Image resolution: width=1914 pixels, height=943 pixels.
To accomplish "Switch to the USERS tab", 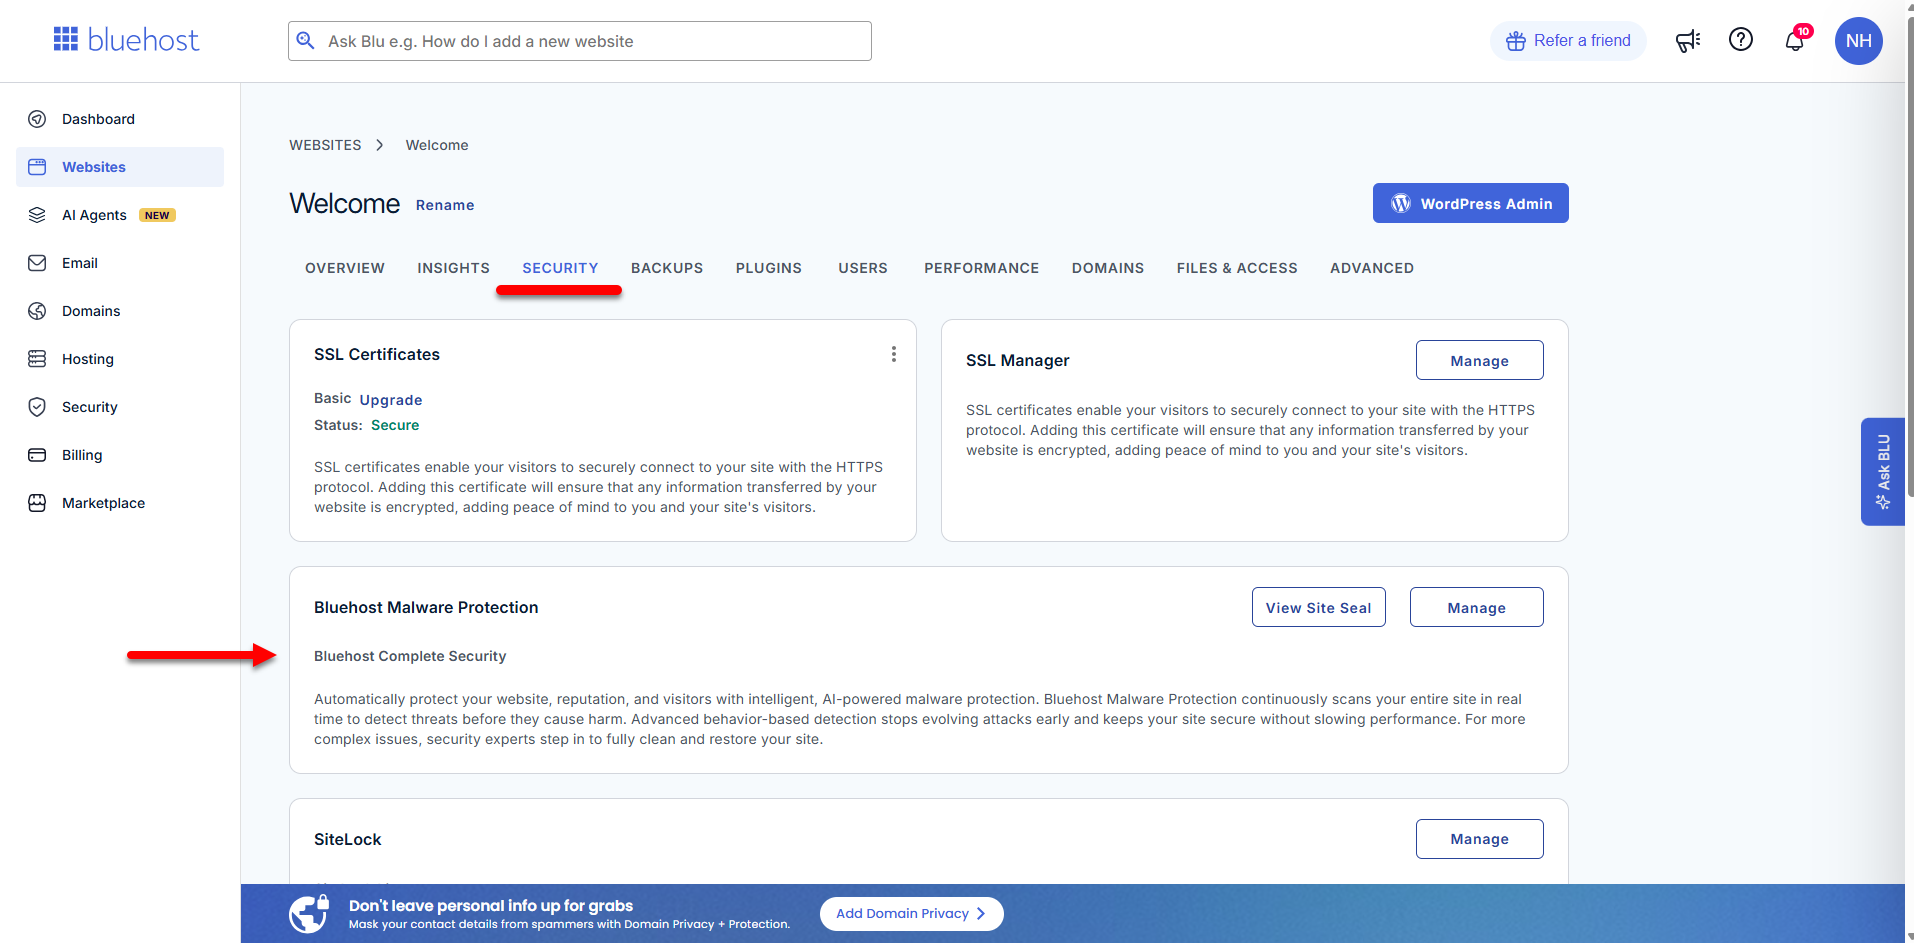I will [x=863, y=268].
